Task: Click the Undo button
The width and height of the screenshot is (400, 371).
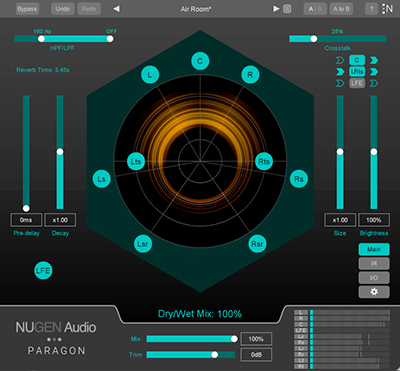Action: tap(63, 9)
